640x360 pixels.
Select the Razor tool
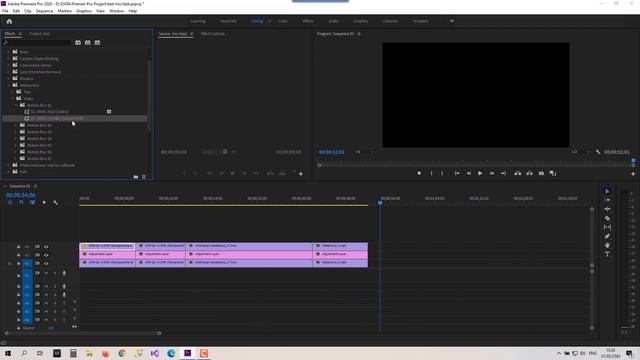point(607,218)
